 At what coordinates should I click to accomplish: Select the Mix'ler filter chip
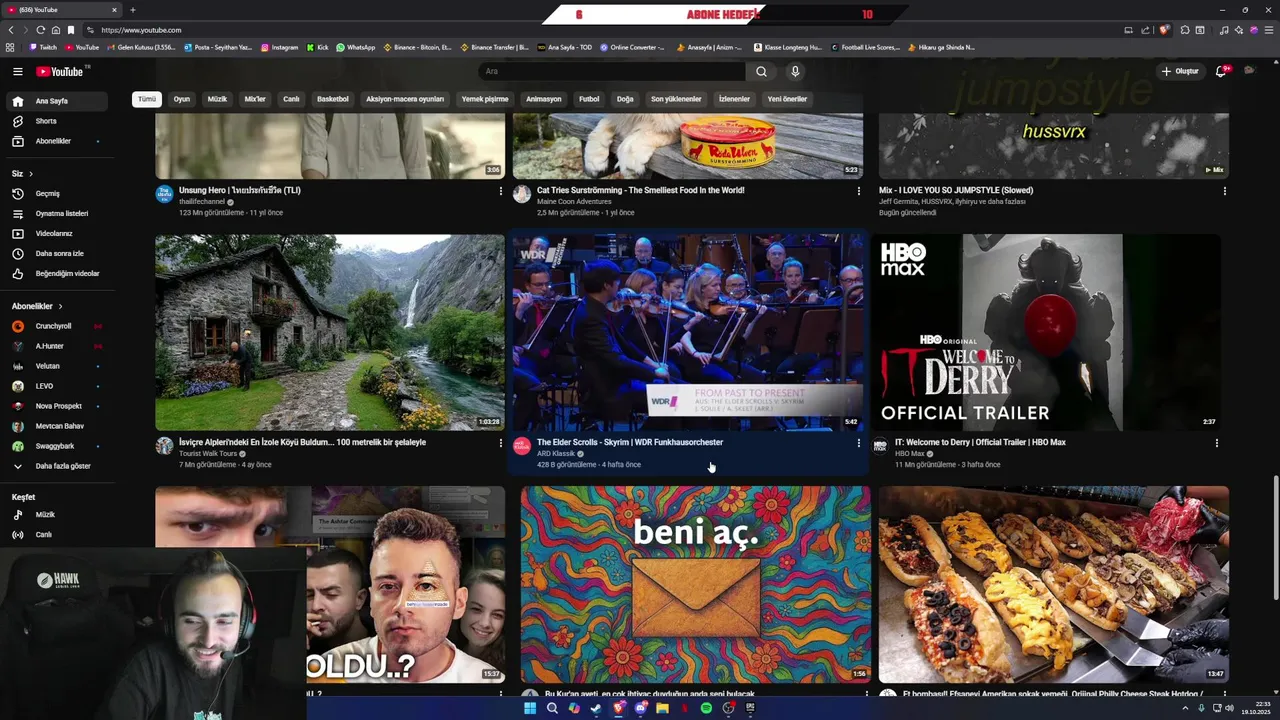point(255,99)
